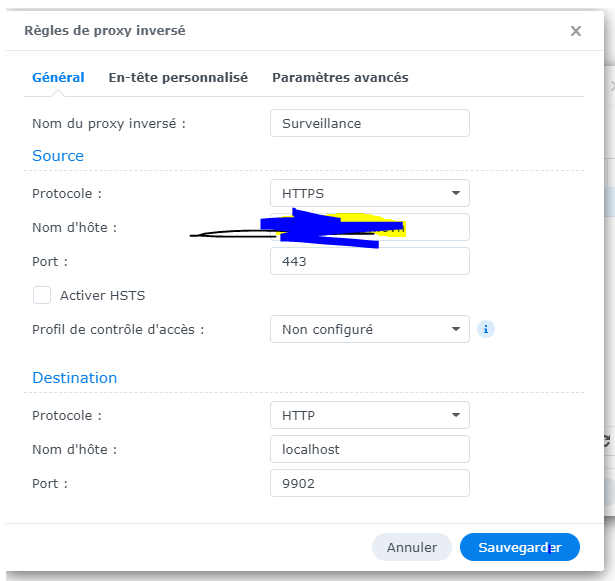
Task: Select the Source Port field showing 443
Action: point(369,261)
